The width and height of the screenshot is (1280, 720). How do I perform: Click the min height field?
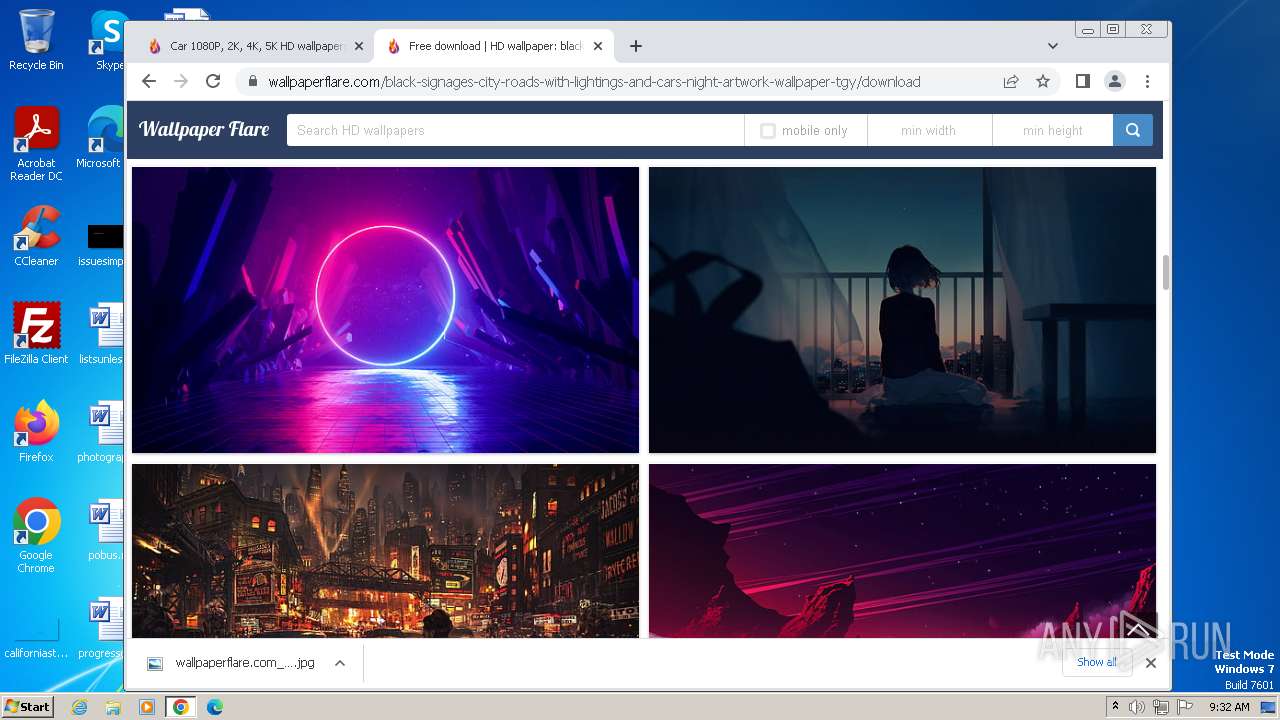pyautogui.click(x=1052, y=130)
